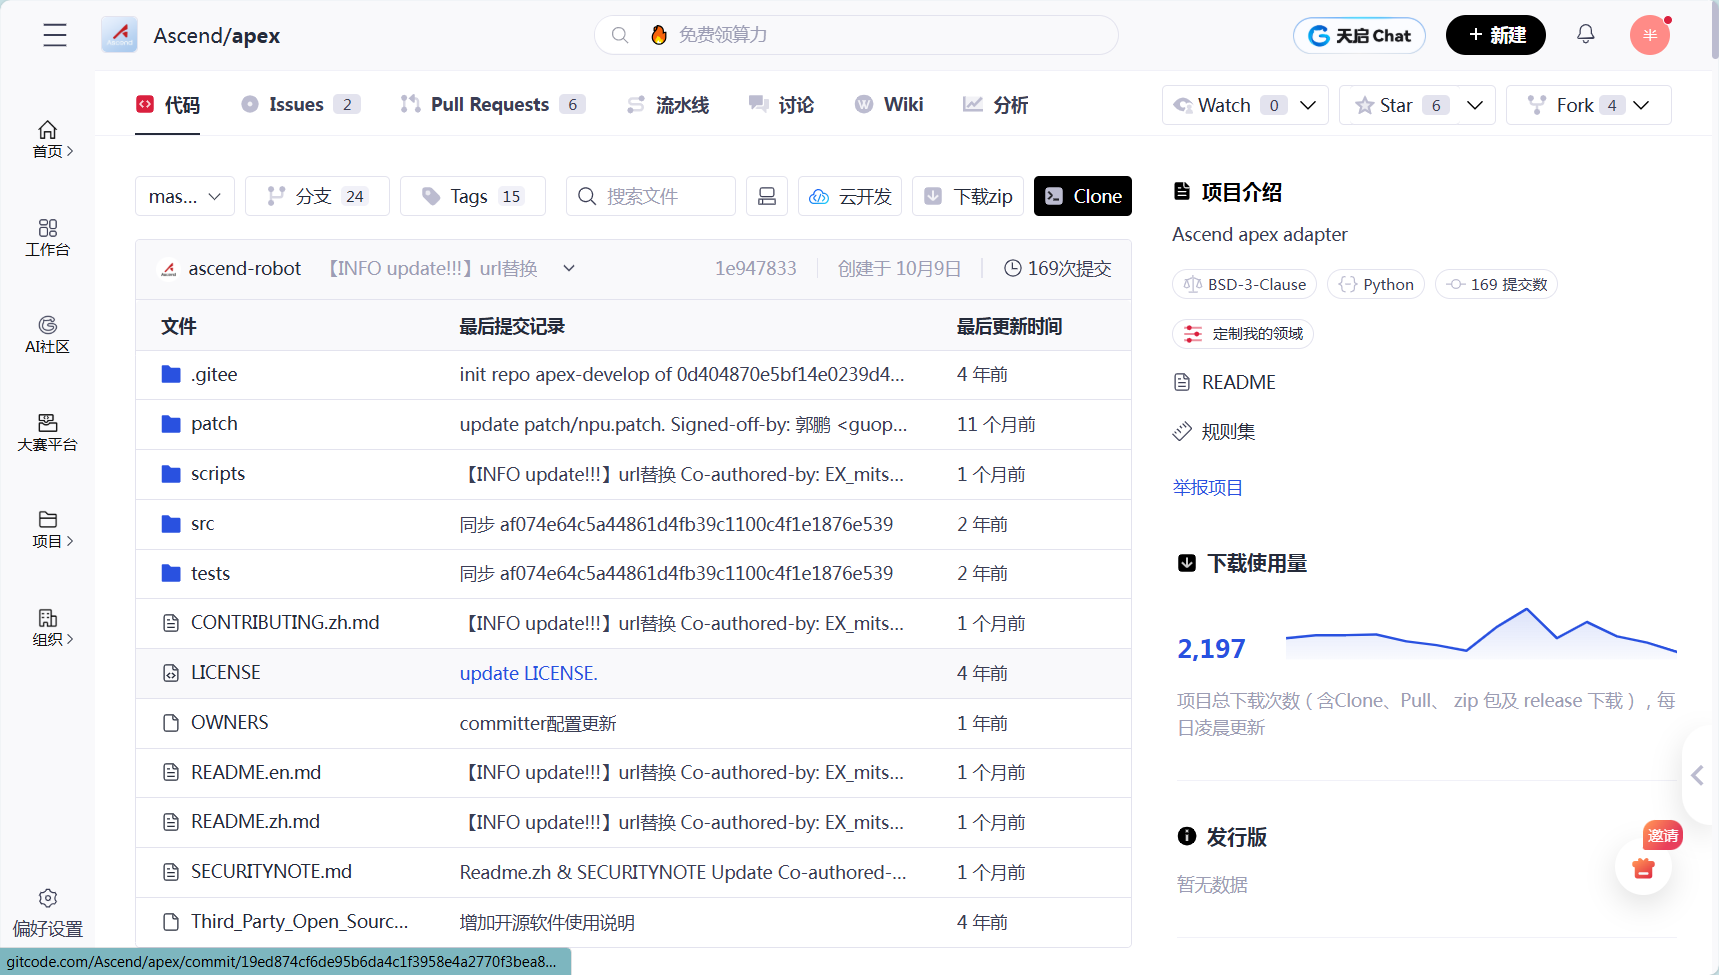Open commit hash 1e947833

coord(755,268)
